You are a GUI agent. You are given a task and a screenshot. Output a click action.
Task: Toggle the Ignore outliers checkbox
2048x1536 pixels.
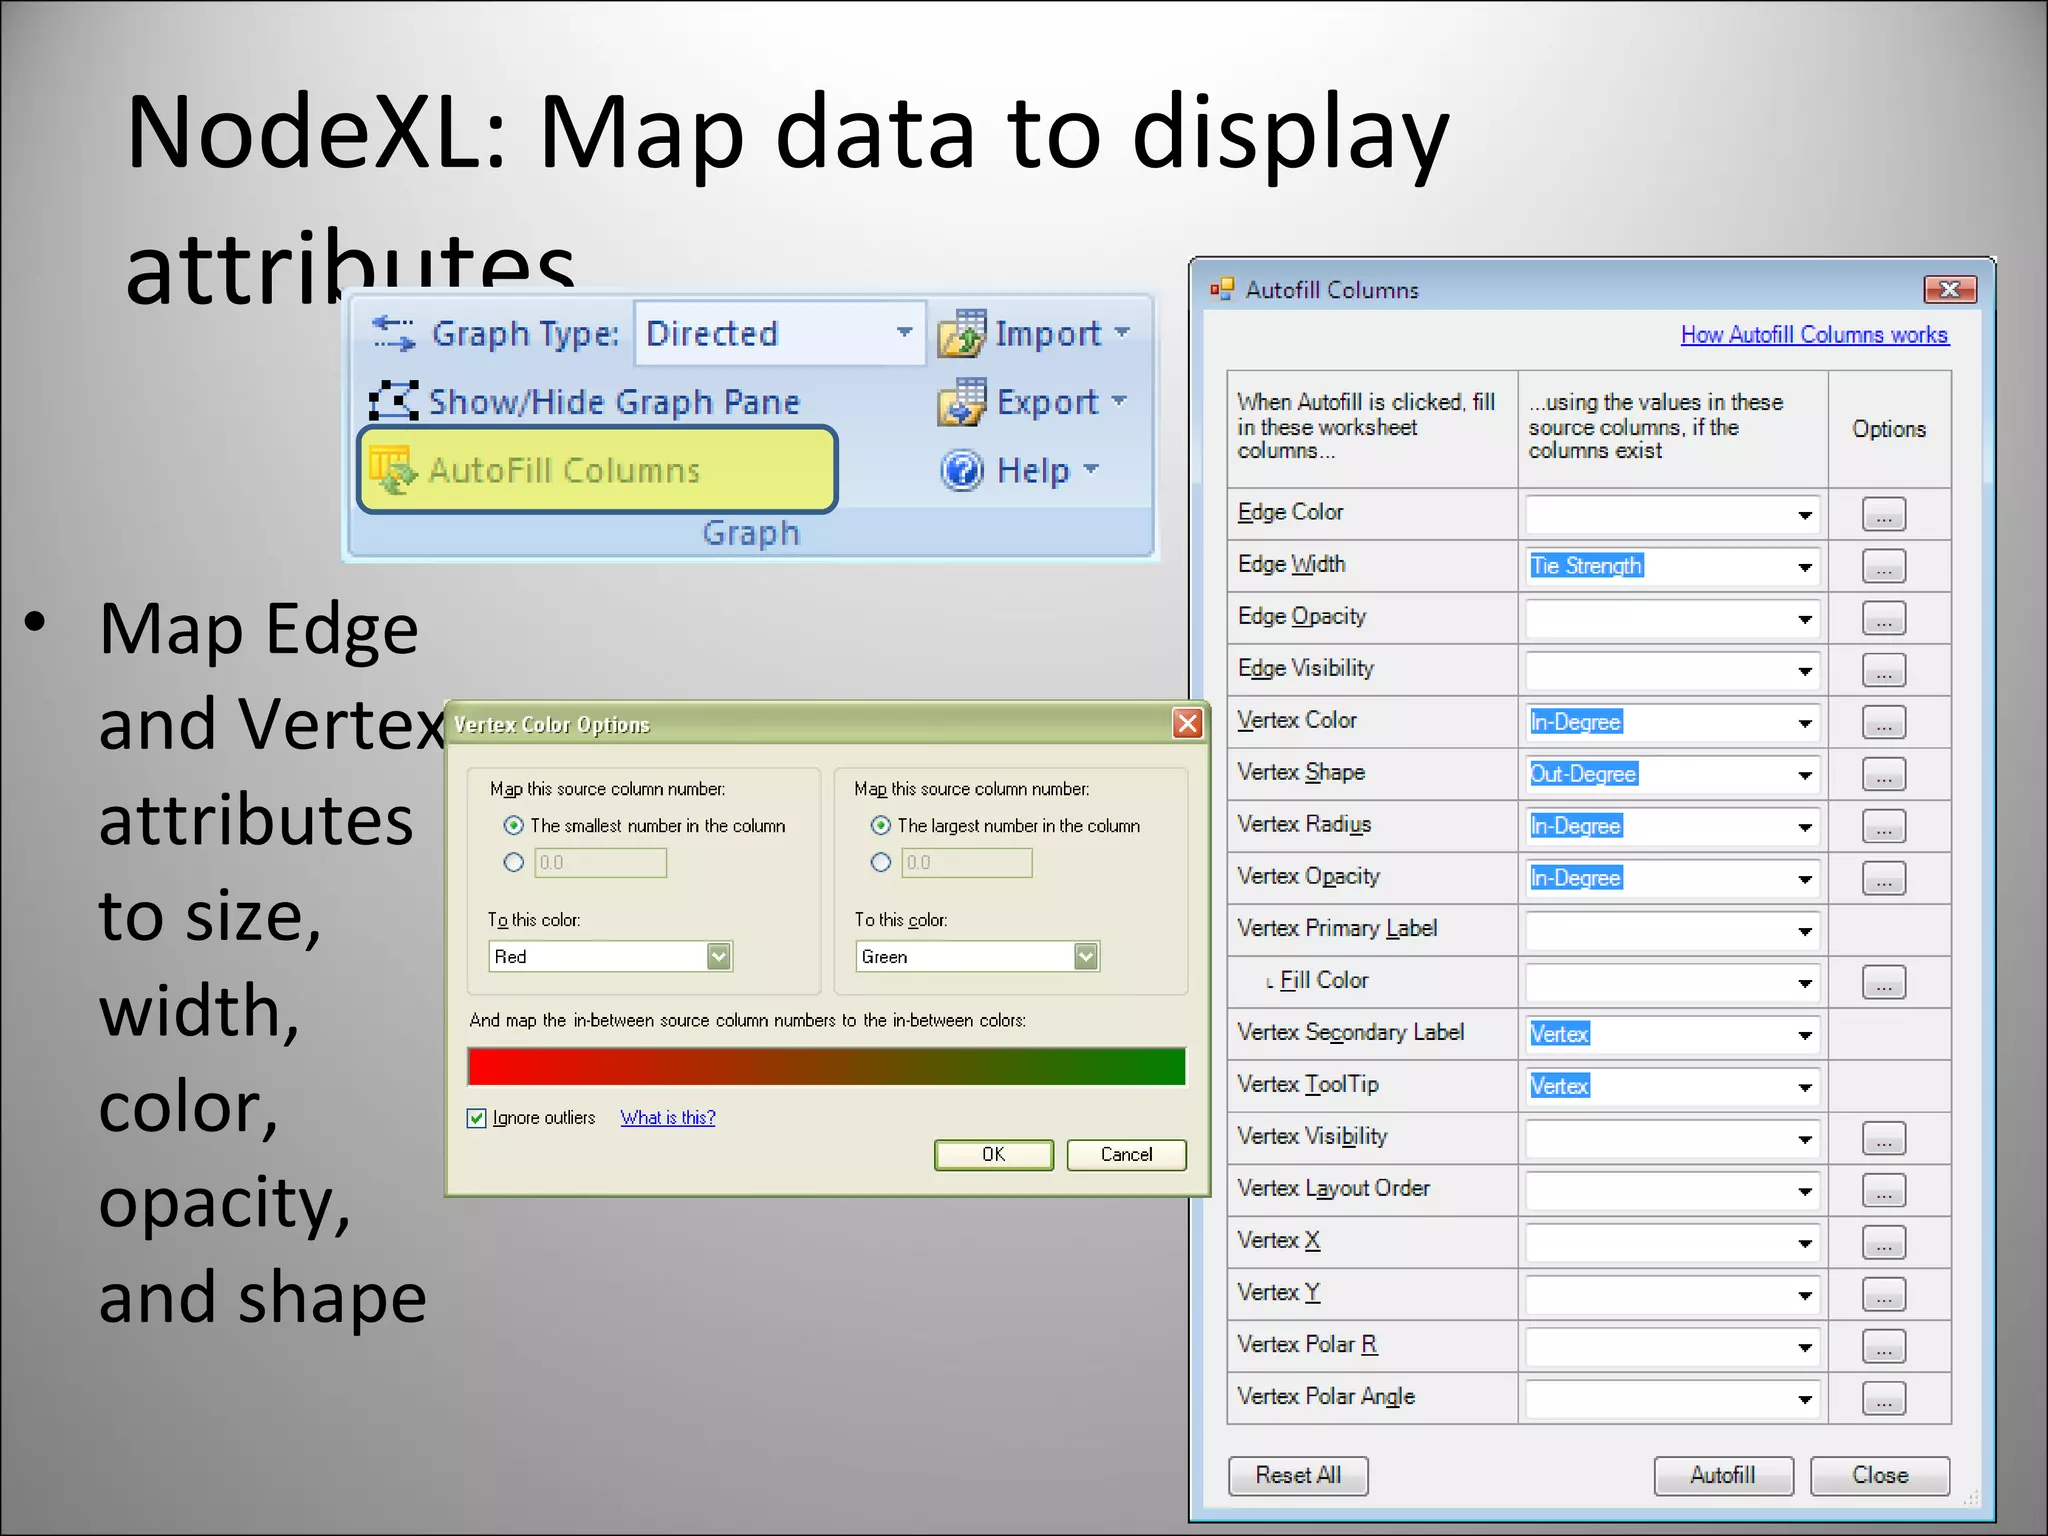[477, 1118]
